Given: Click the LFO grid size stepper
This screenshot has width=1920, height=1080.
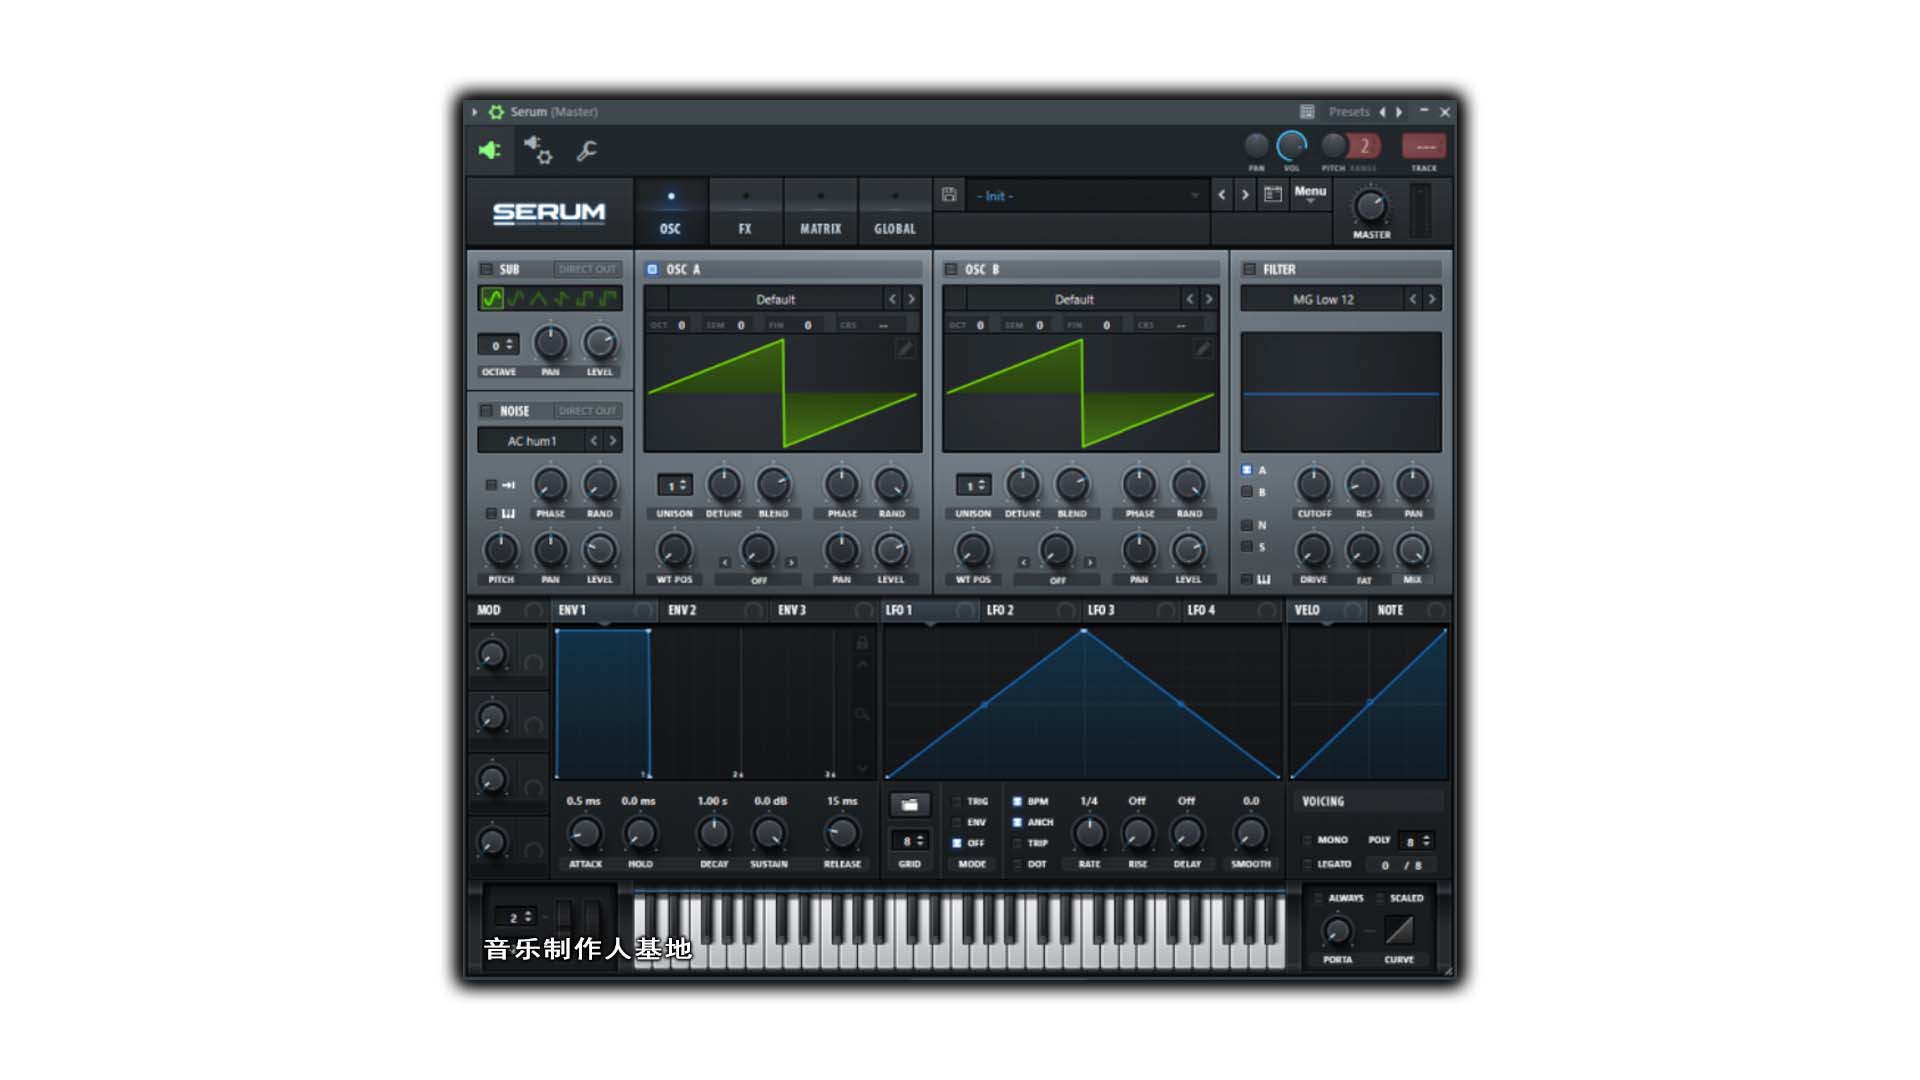Looking at the screenshot, I should 910,841.
